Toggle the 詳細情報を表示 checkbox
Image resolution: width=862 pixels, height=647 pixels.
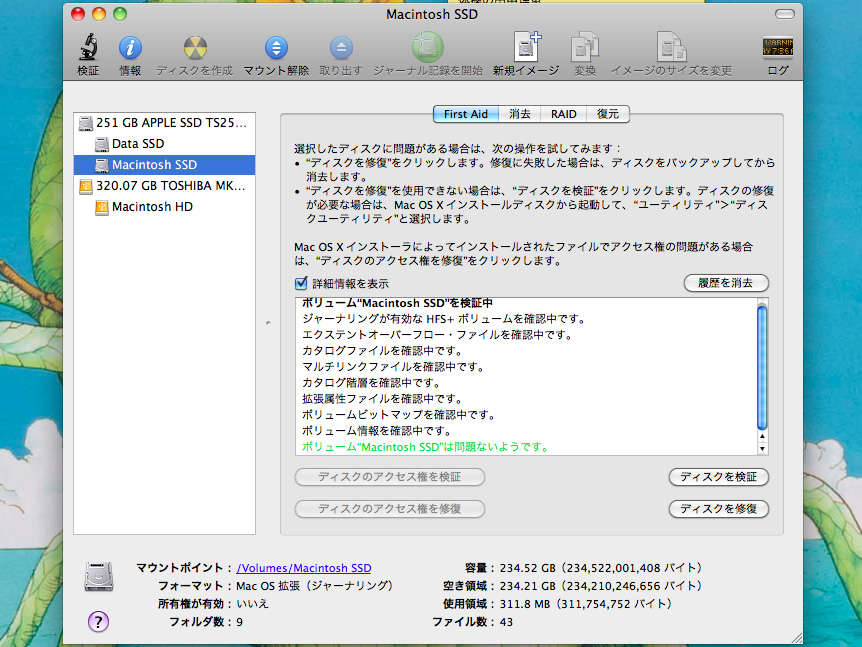coord(301,283)
